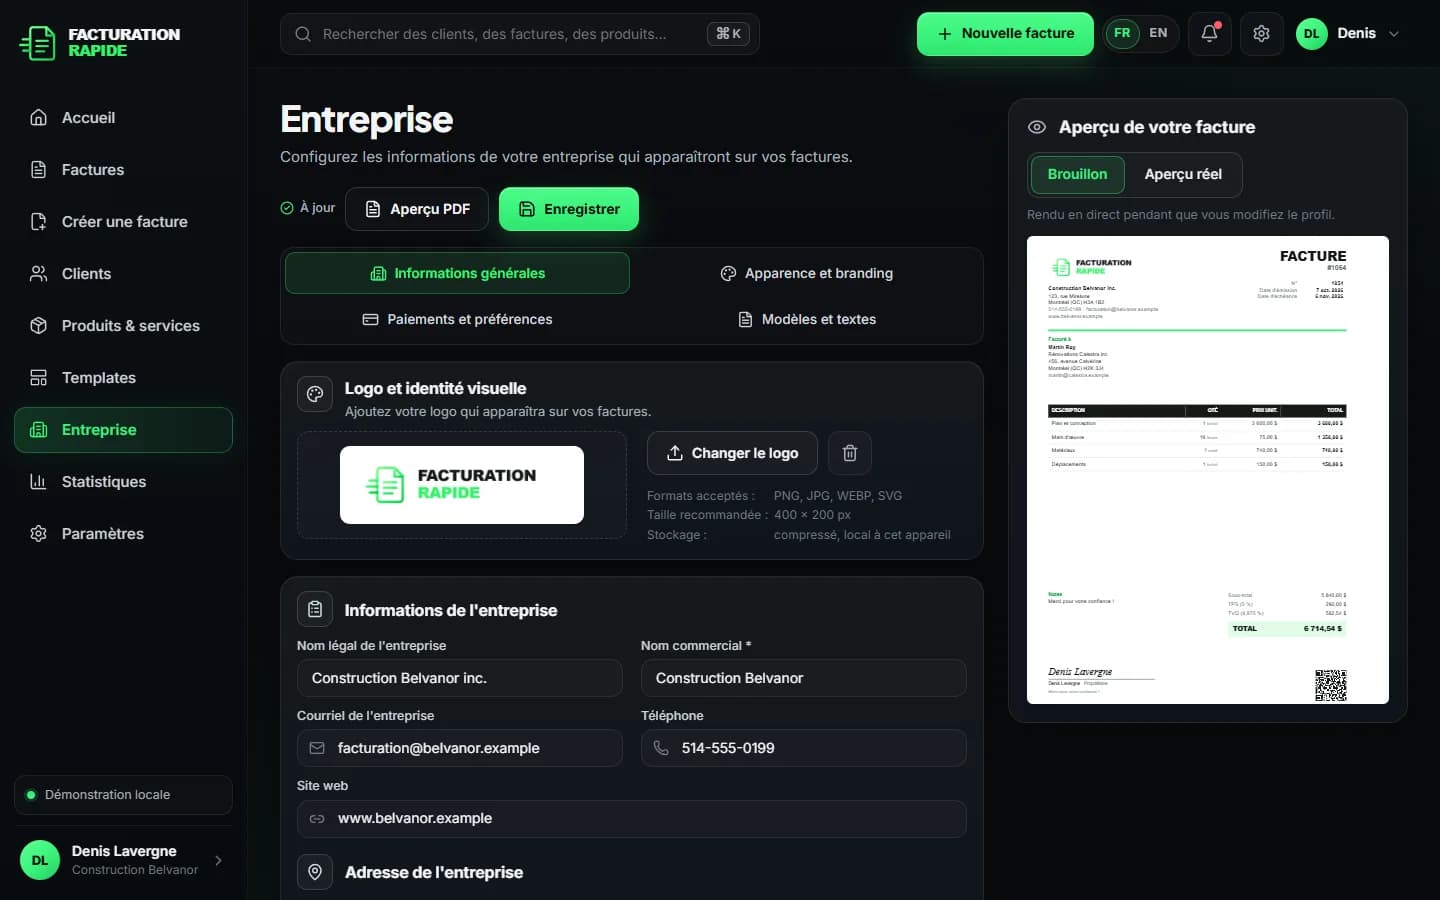Click the Démonstration locale status badge
The width and height of the screenshot is (1440, 900).
(123, 795)
